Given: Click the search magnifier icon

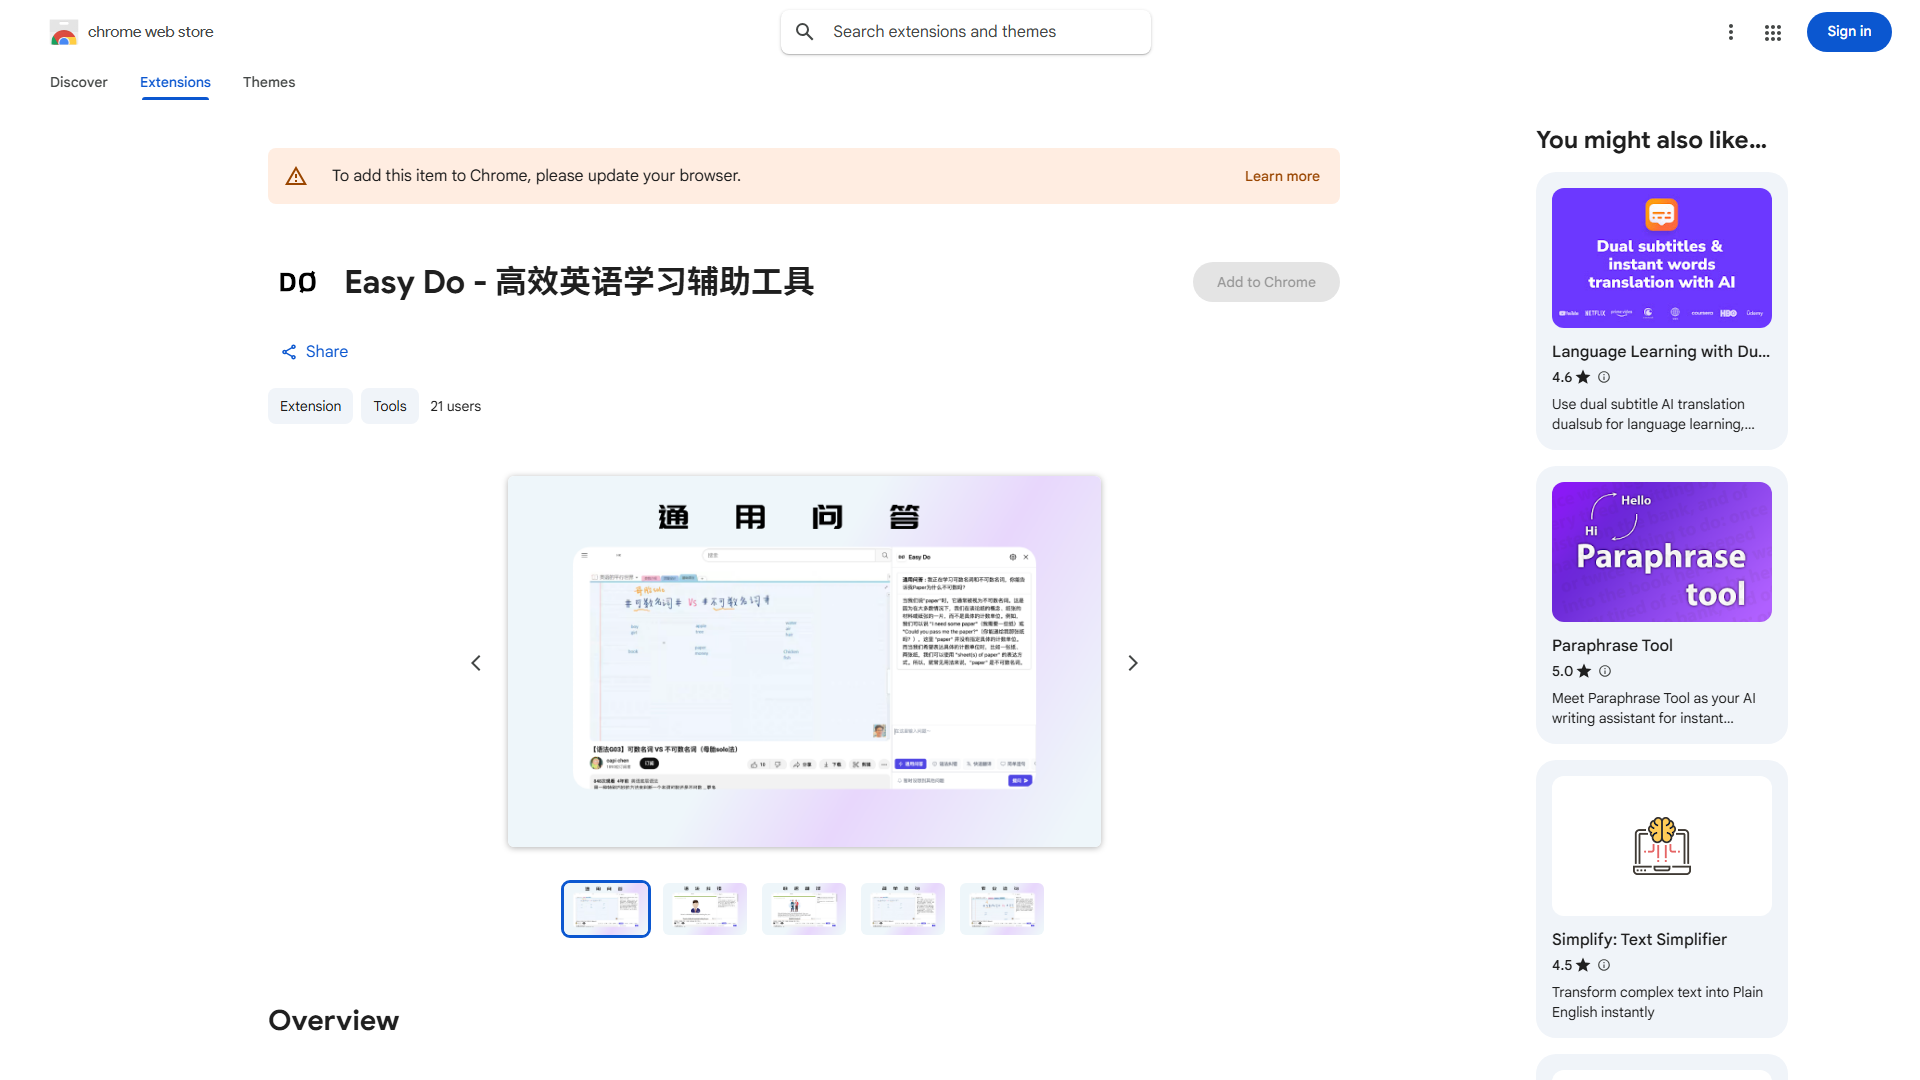Looking at the screenshot, I should [x=805, y=31].
